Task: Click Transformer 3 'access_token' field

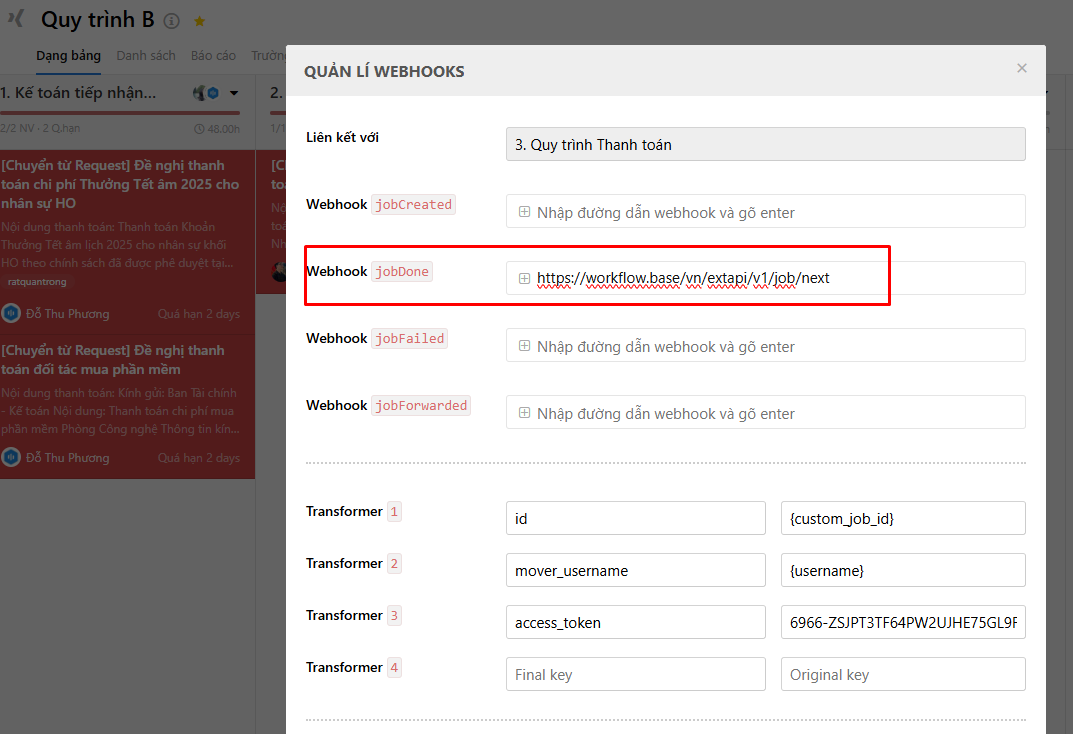Action: coord(635,622)
